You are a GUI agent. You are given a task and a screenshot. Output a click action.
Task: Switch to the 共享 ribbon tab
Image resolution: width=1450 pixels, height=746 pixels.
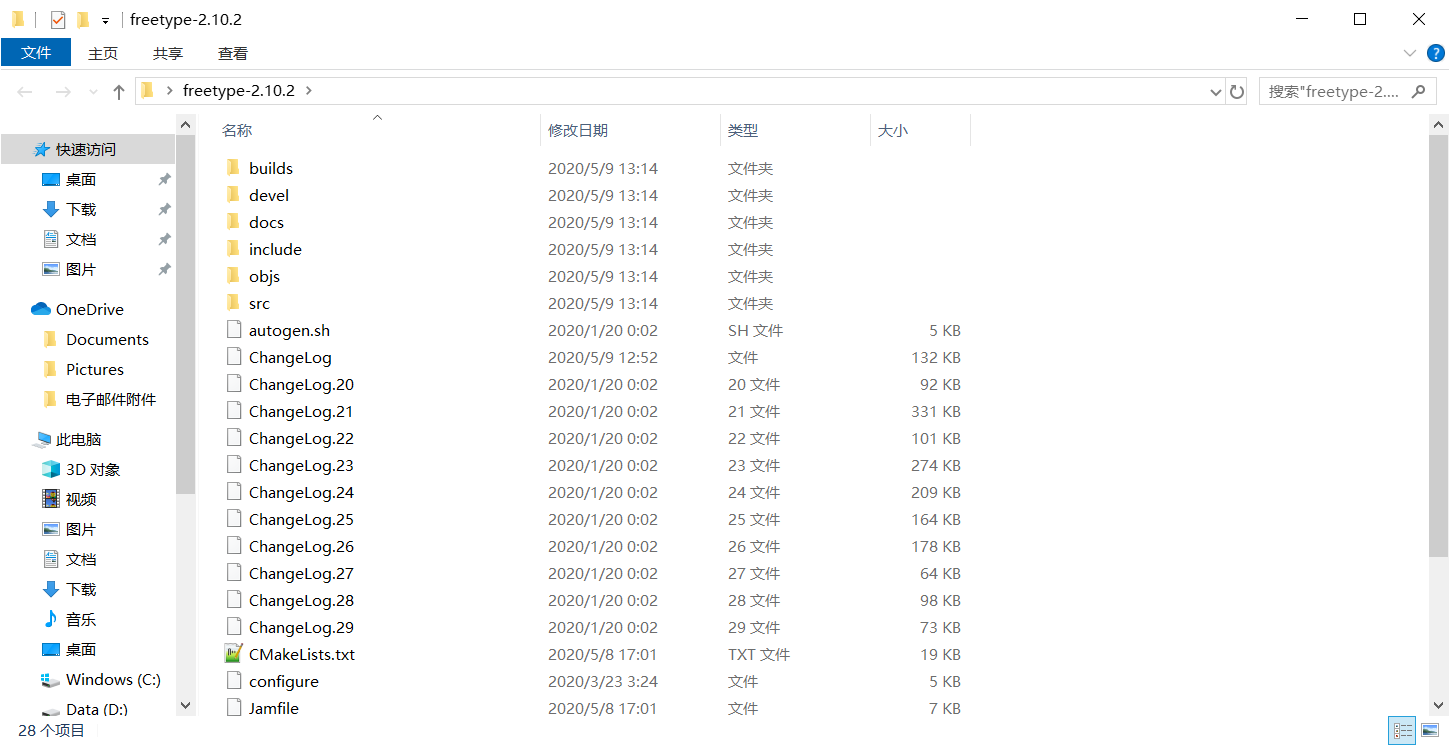168,53
